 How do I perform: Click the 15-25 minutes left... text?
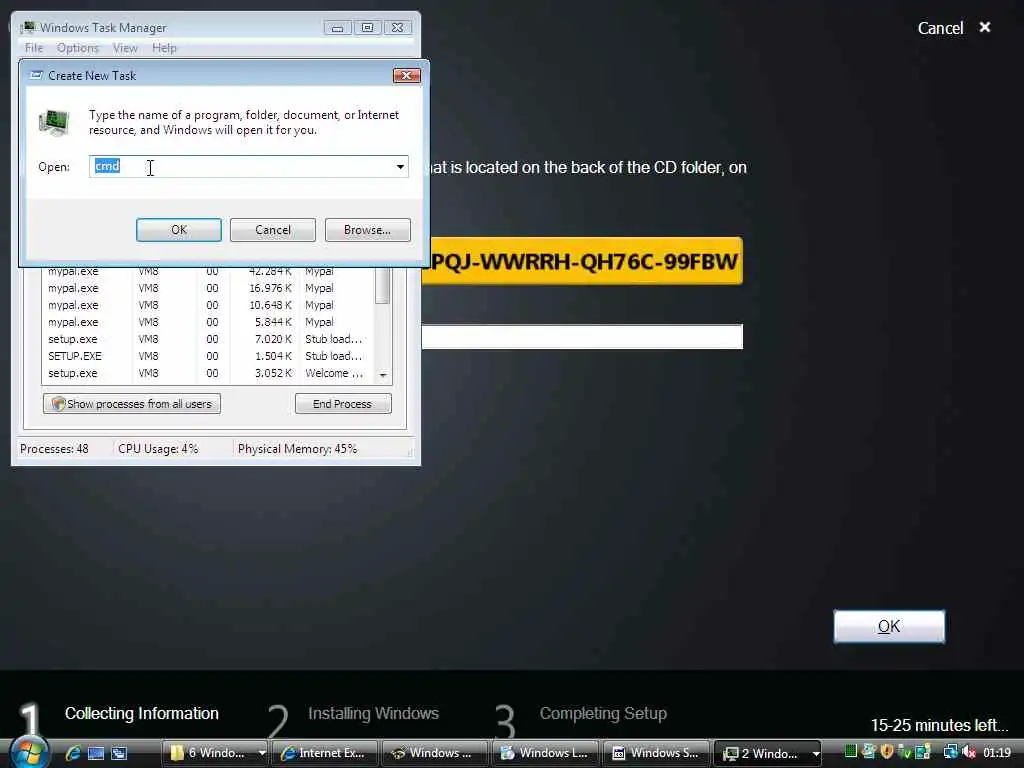(x=939, y=725)
